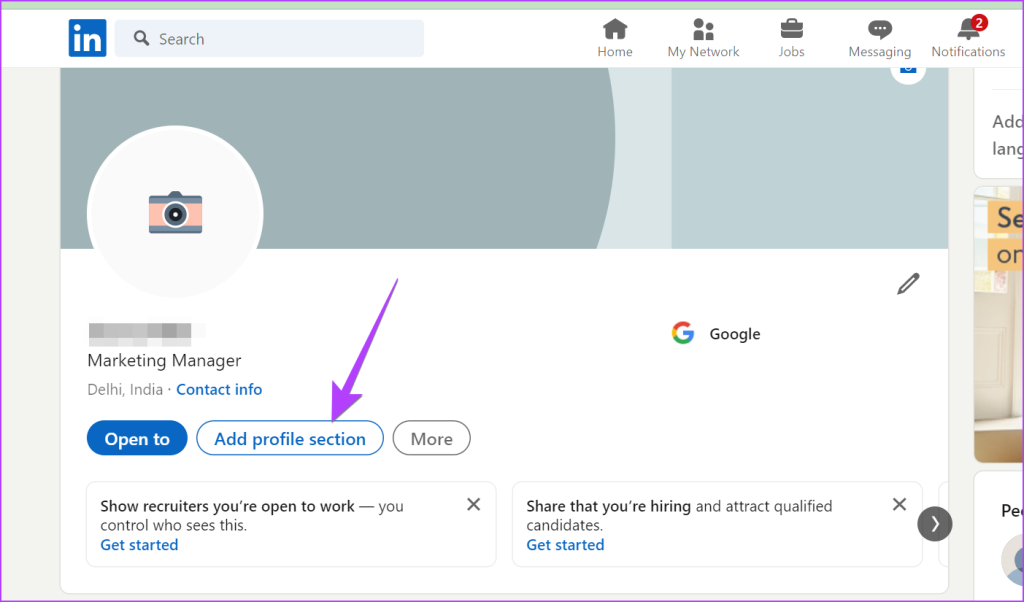Screen dimensions: 1024x602
Task: Click the LinkedIn logo
Action: 88,38
